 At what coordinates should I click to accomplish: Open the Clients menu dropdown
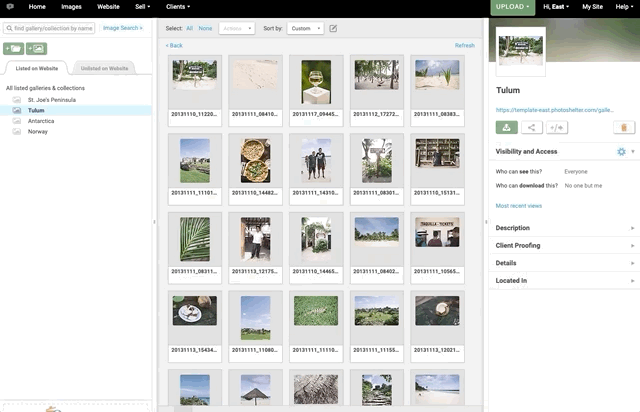(x=178, y=7)
